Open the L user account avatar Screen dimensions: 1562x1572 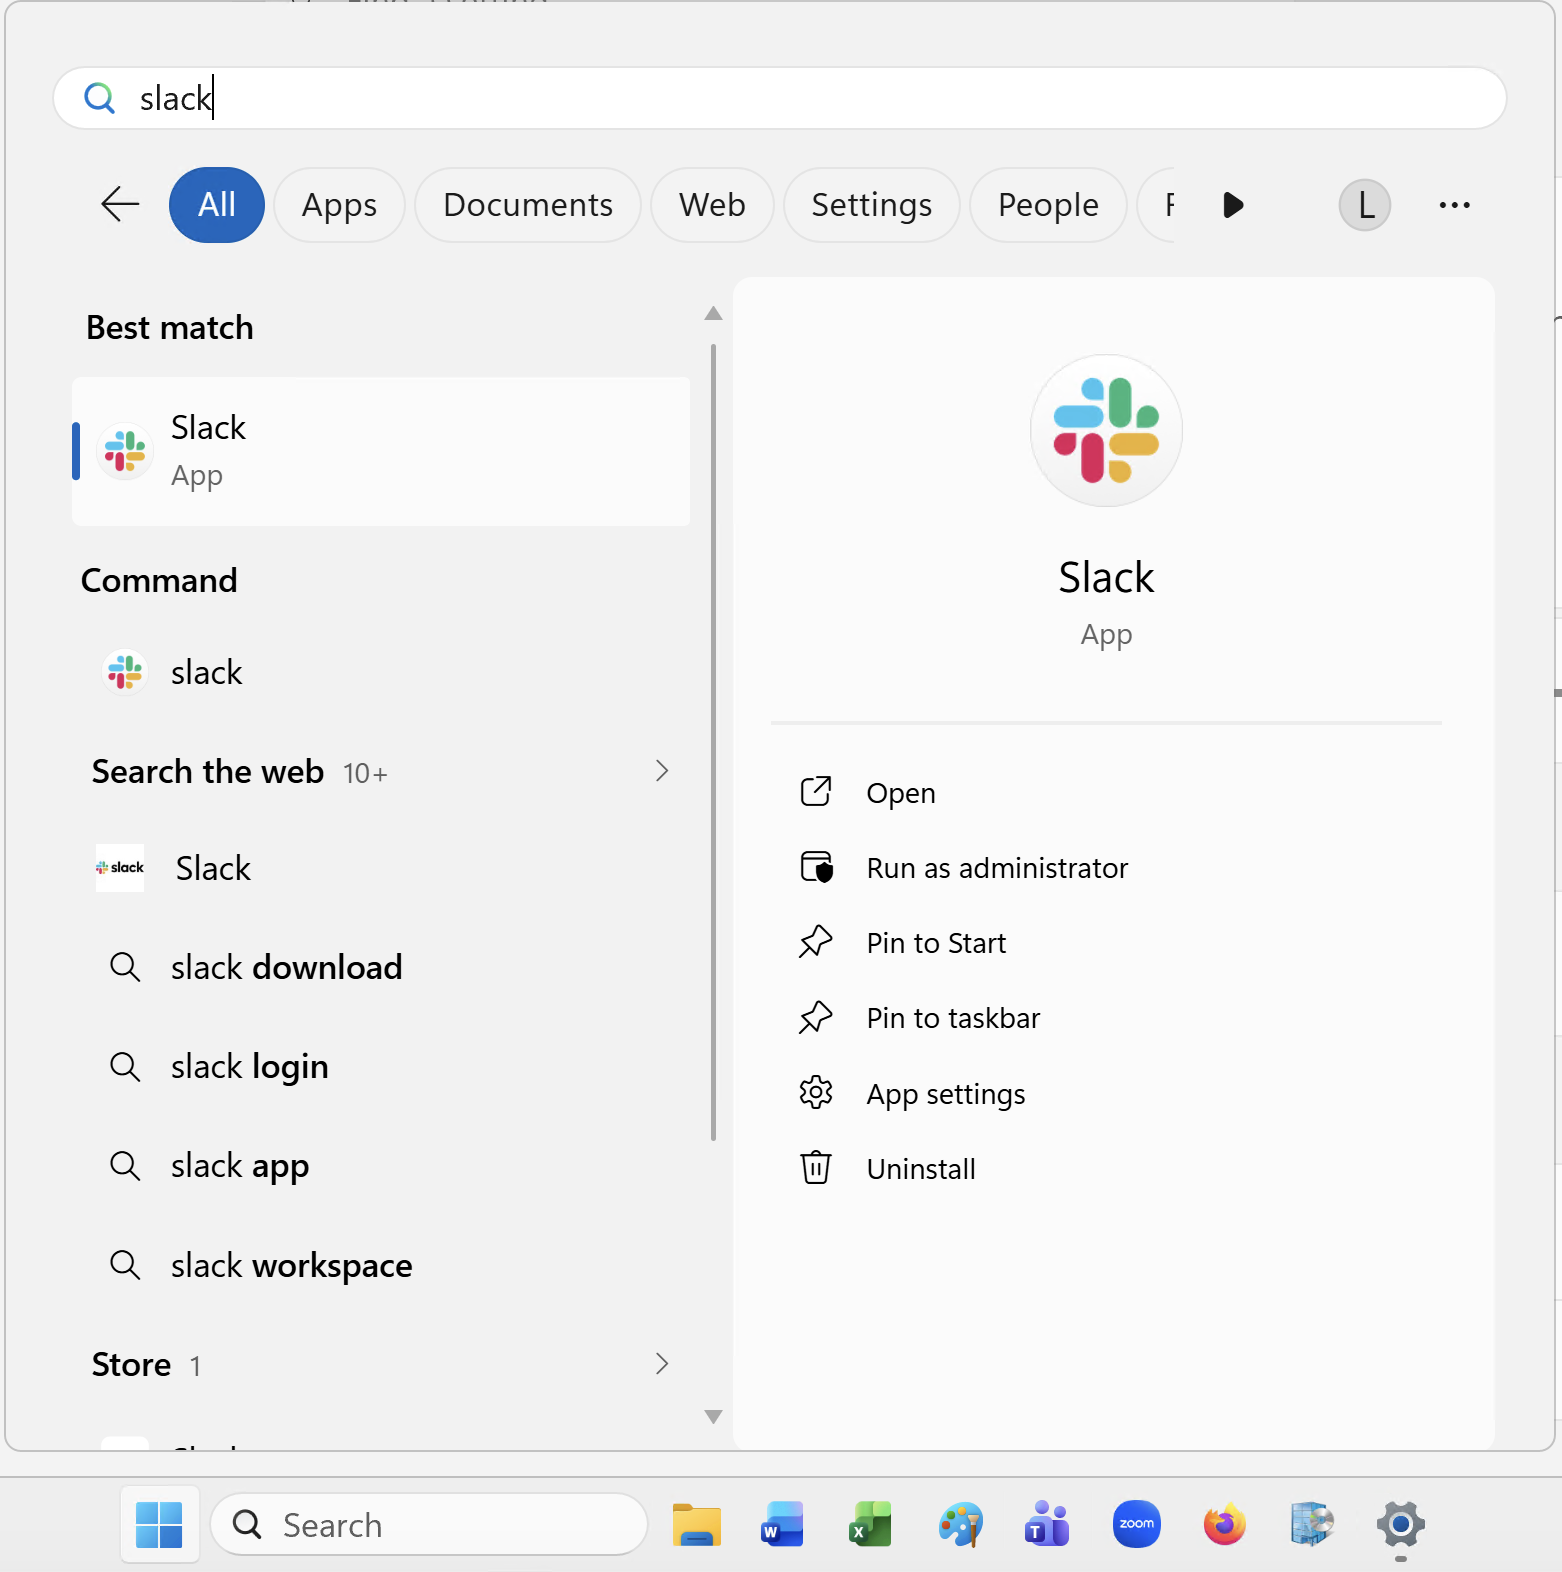1365,205
